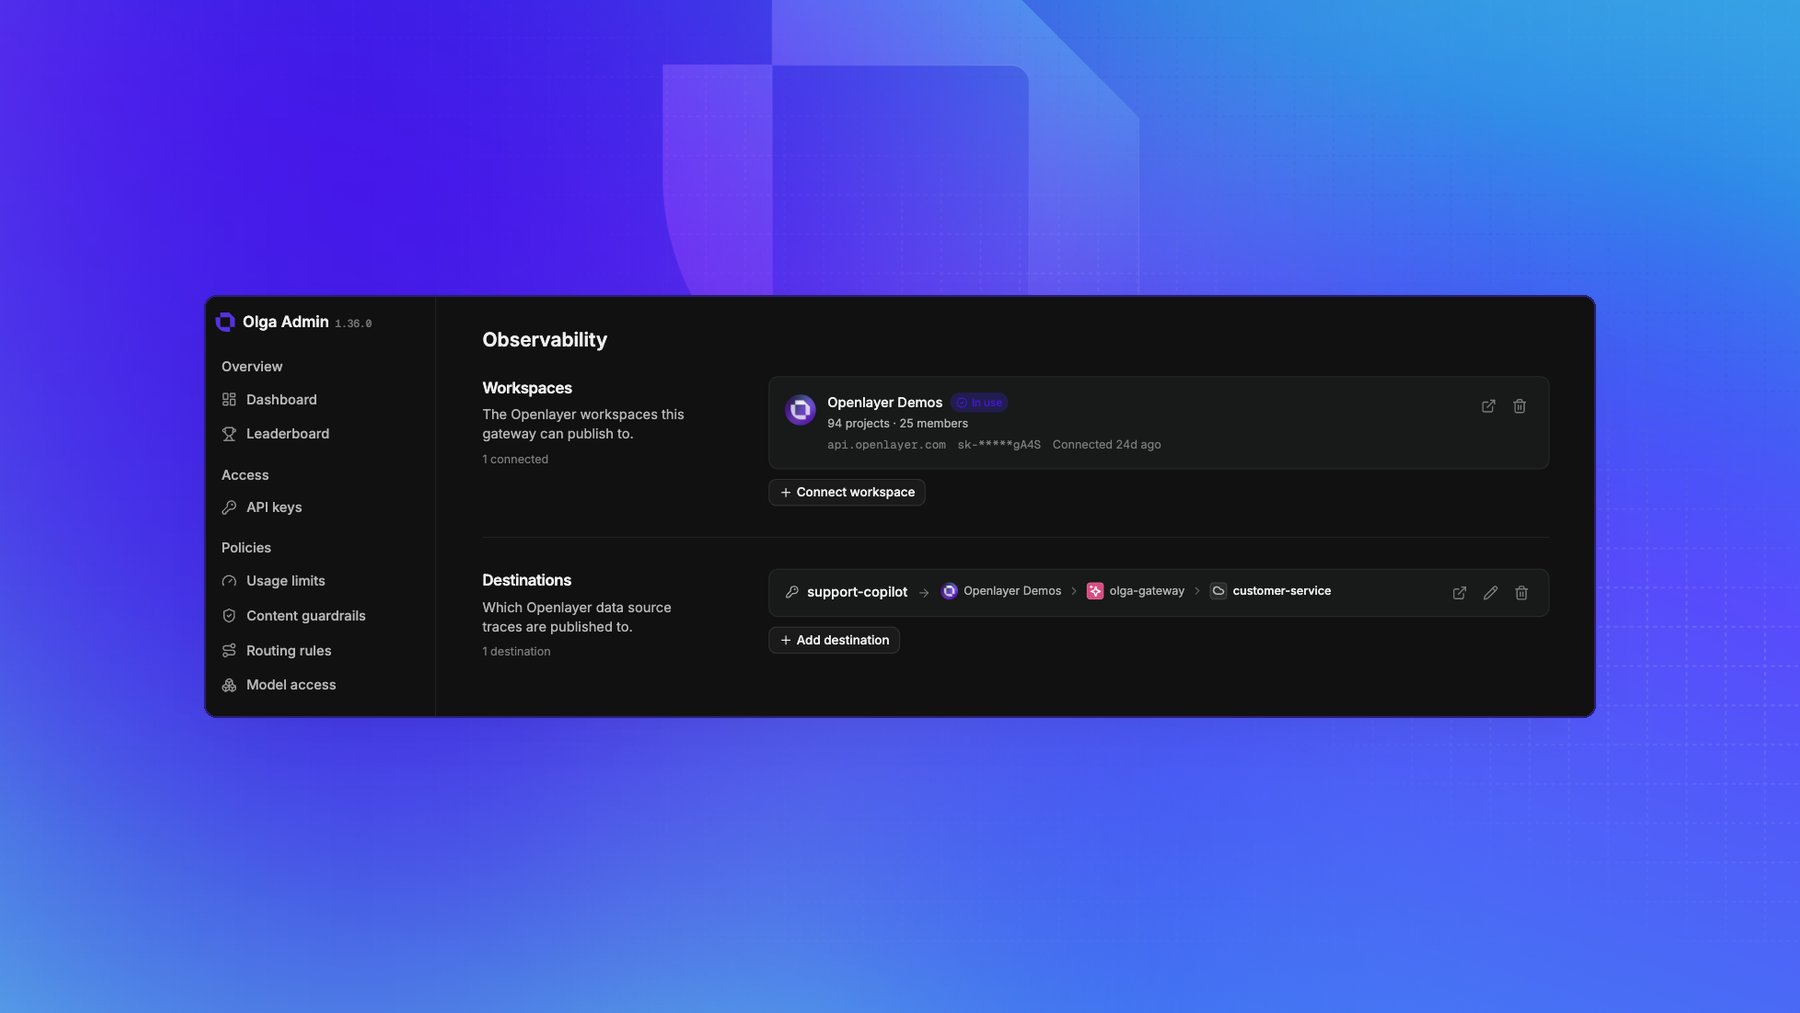Click the 'Workspaces' section heading
This screenshot has height=1013, width=1800.
(x=527, y=388)
